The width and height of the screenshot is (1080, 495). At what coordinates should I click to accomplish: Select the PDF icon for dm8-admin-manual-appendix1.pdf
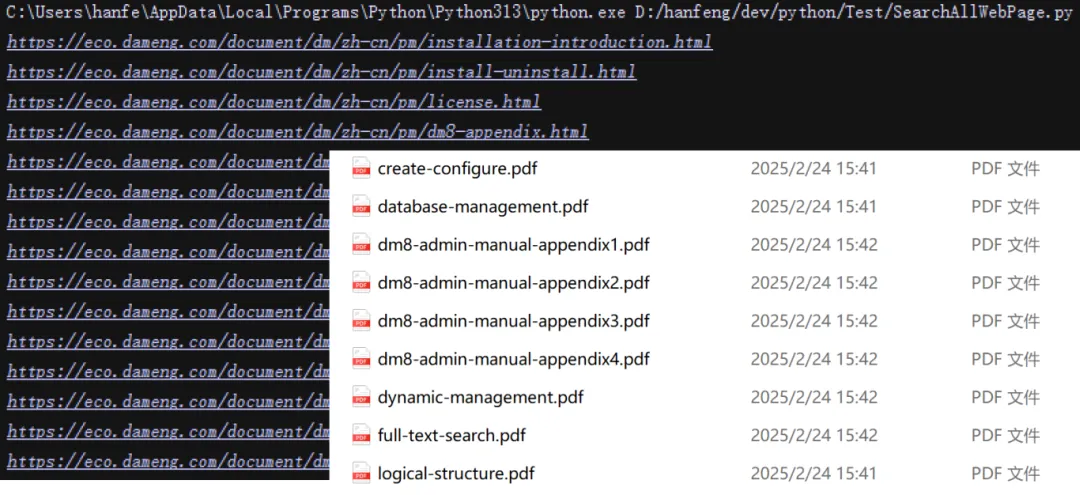click(362, 244)
